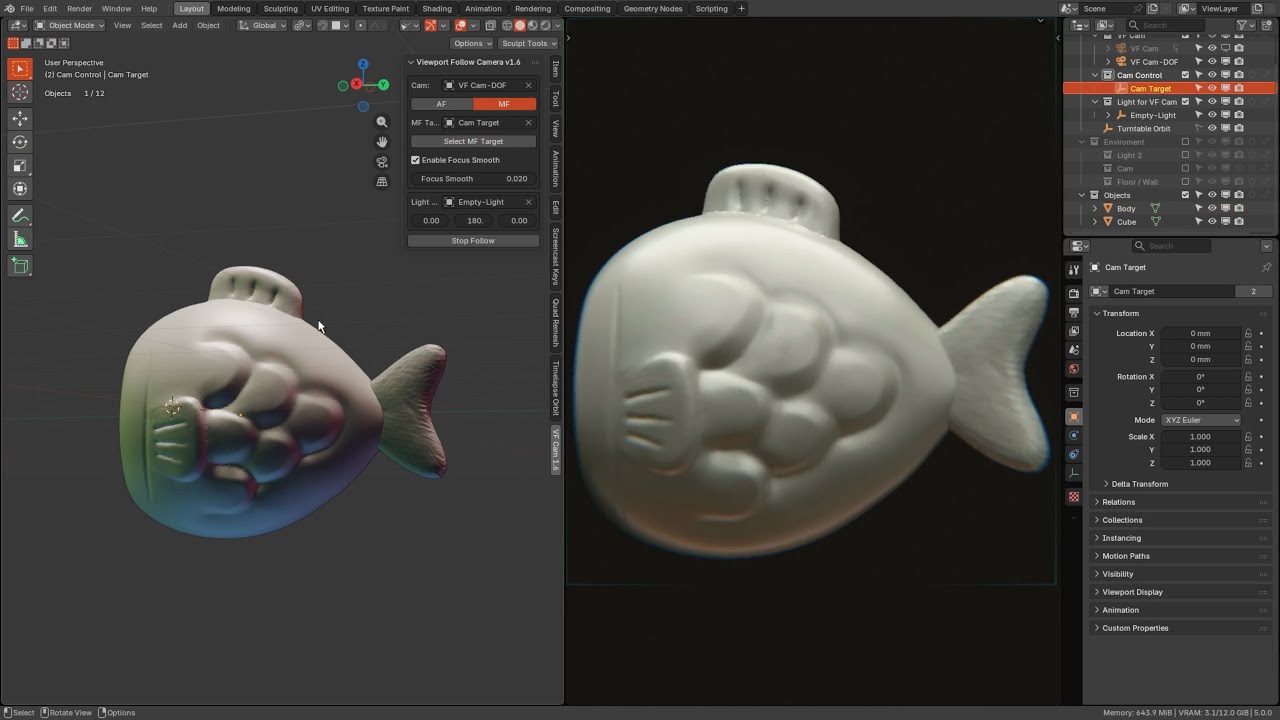Toggle Turntable Orbit visibility eye

pos(1212,128)
